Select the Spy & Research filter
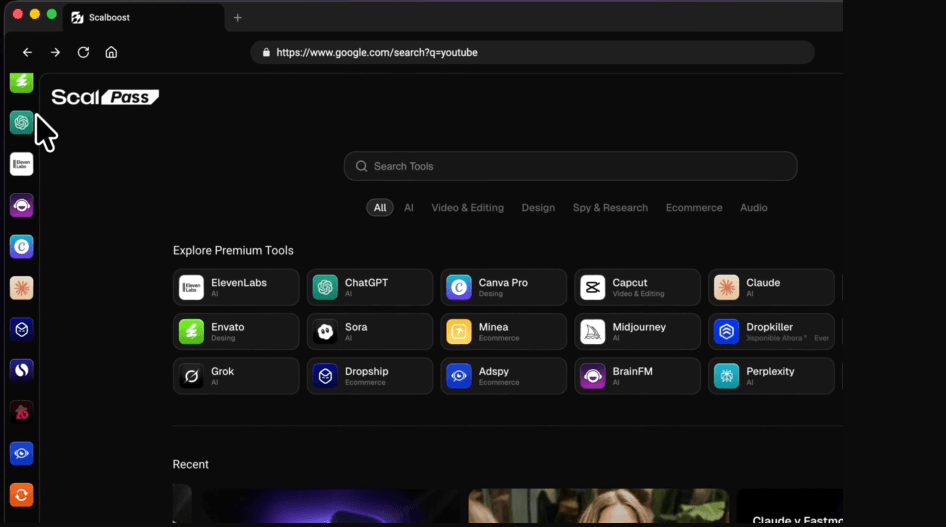Image resolution: width=946 pixels, height=527 pixels. pos(611,207)
